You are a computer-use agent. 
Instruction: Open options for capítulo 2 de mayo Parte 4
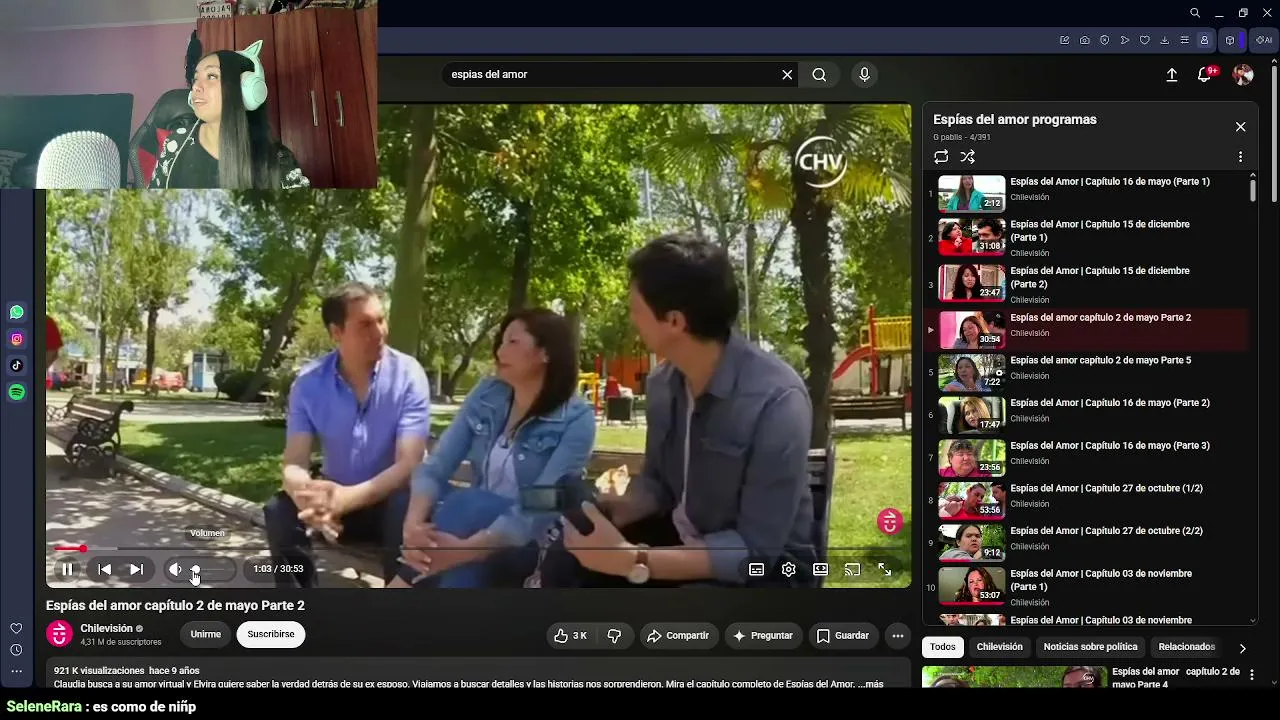tap(1251, 676)
